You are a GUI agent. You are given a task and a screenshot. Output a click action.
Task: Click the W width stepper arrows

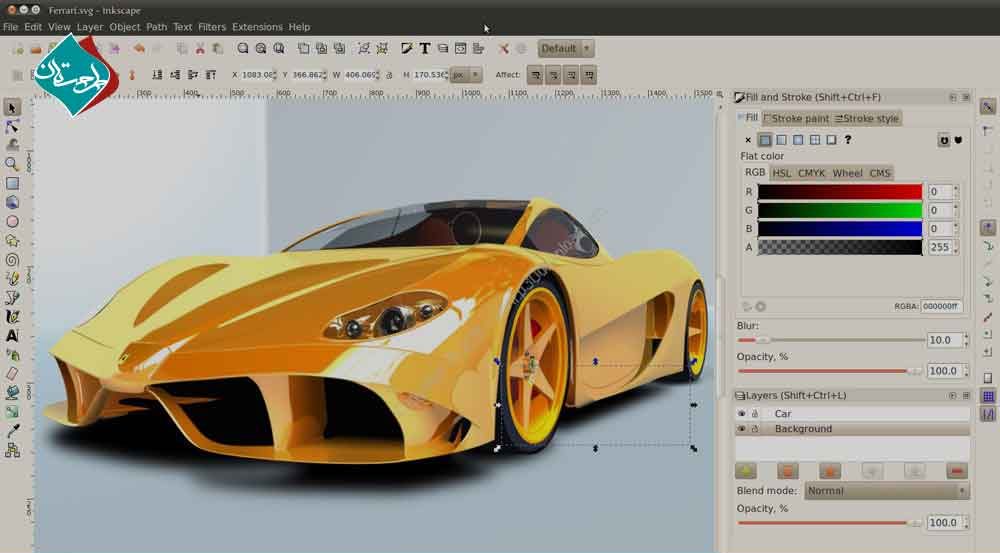tap(378, 75)
